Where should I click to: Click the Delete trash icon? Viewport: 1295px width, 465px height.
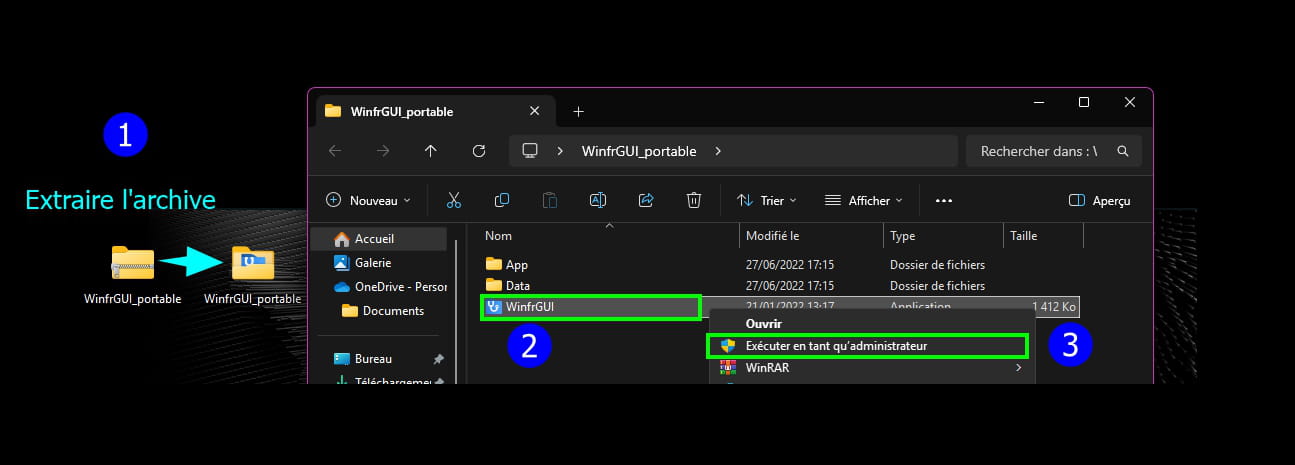click(x=694, y=200)
